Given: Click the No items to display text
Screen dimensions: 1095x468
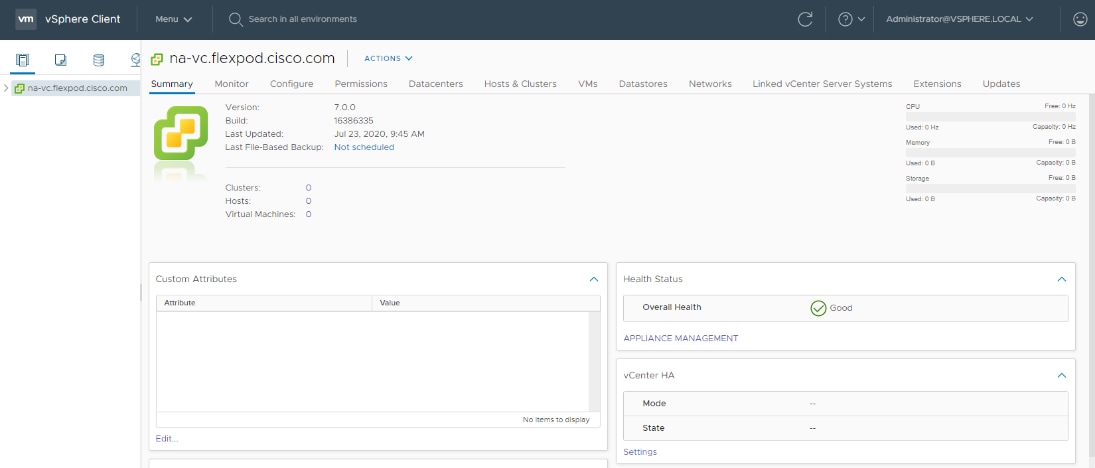Looking at the screenshot, I should tap(556, 420).
